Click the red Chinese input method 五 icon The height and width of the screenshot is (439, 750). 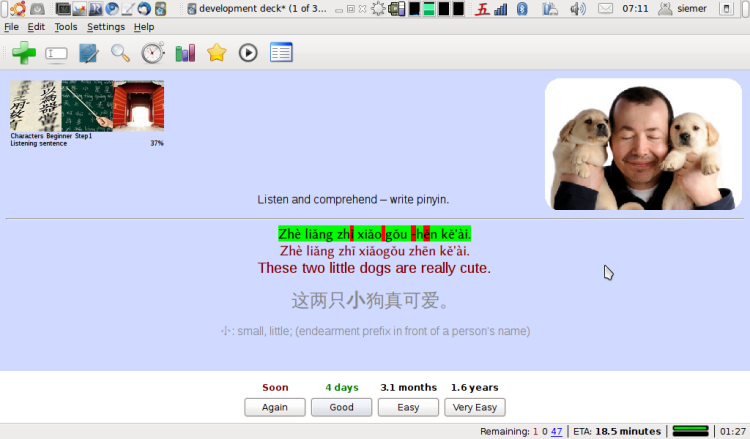(x=482, y=9)
